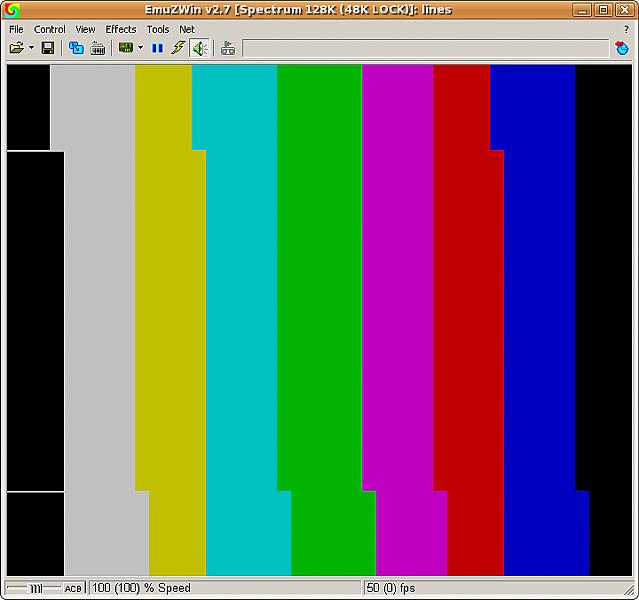The height and width of the screenshot is (600, 639).
Task: Open the Net menu
Action: pos(187,29)
